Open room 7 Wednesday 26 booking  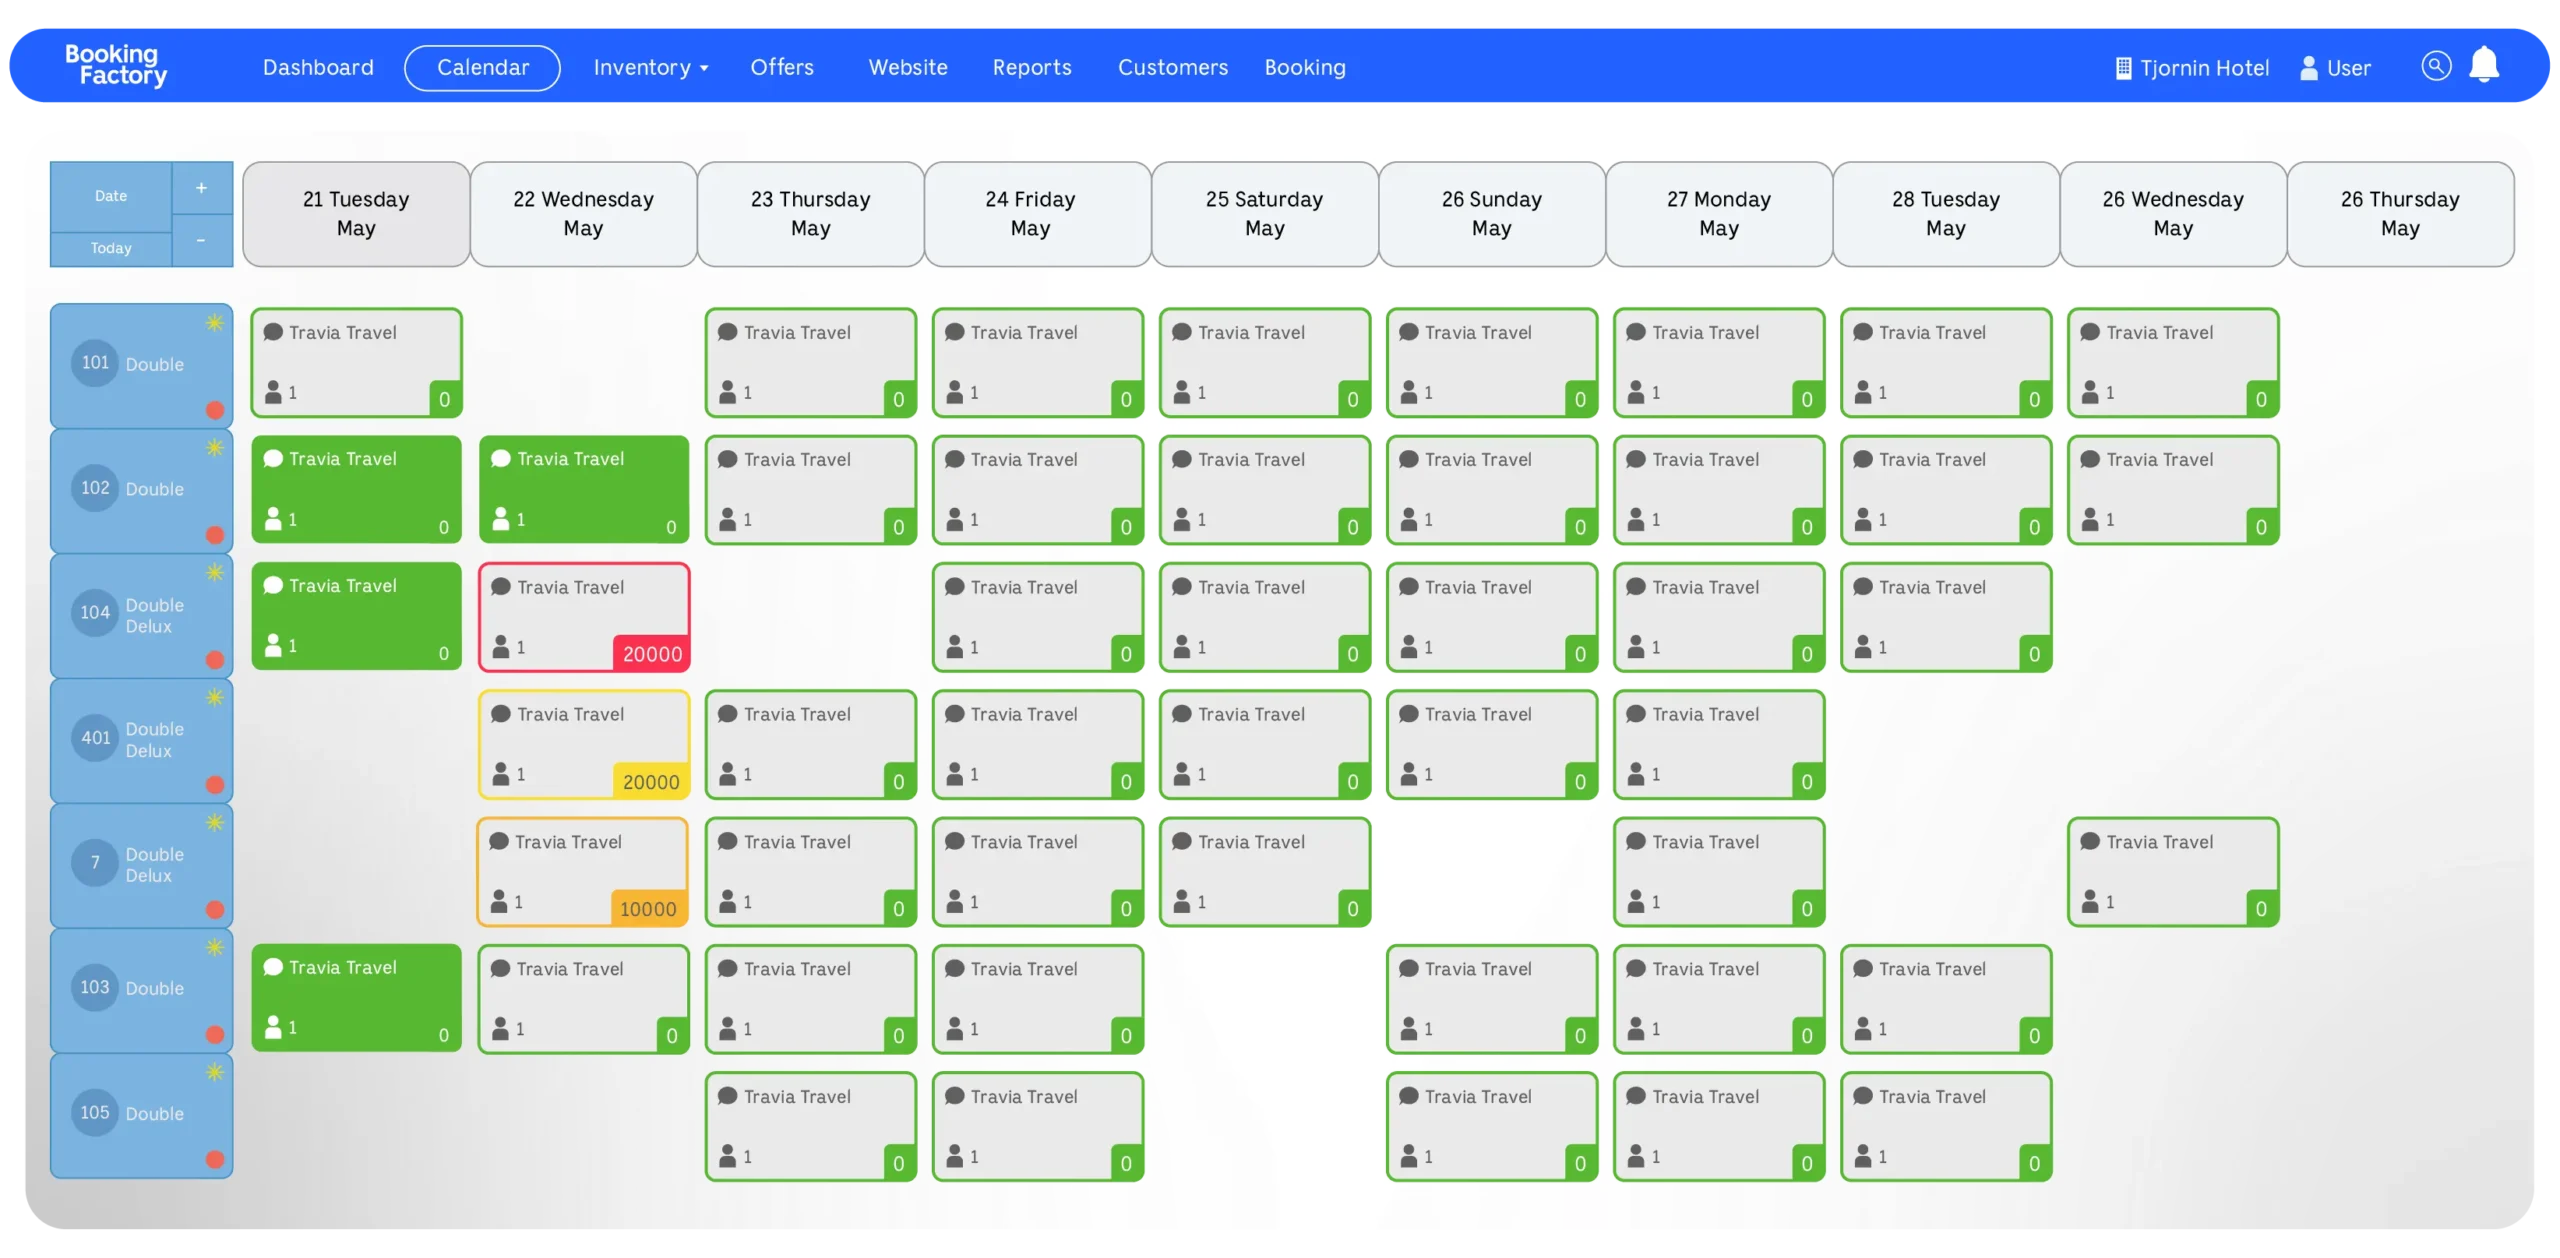tap(2173, 871)
